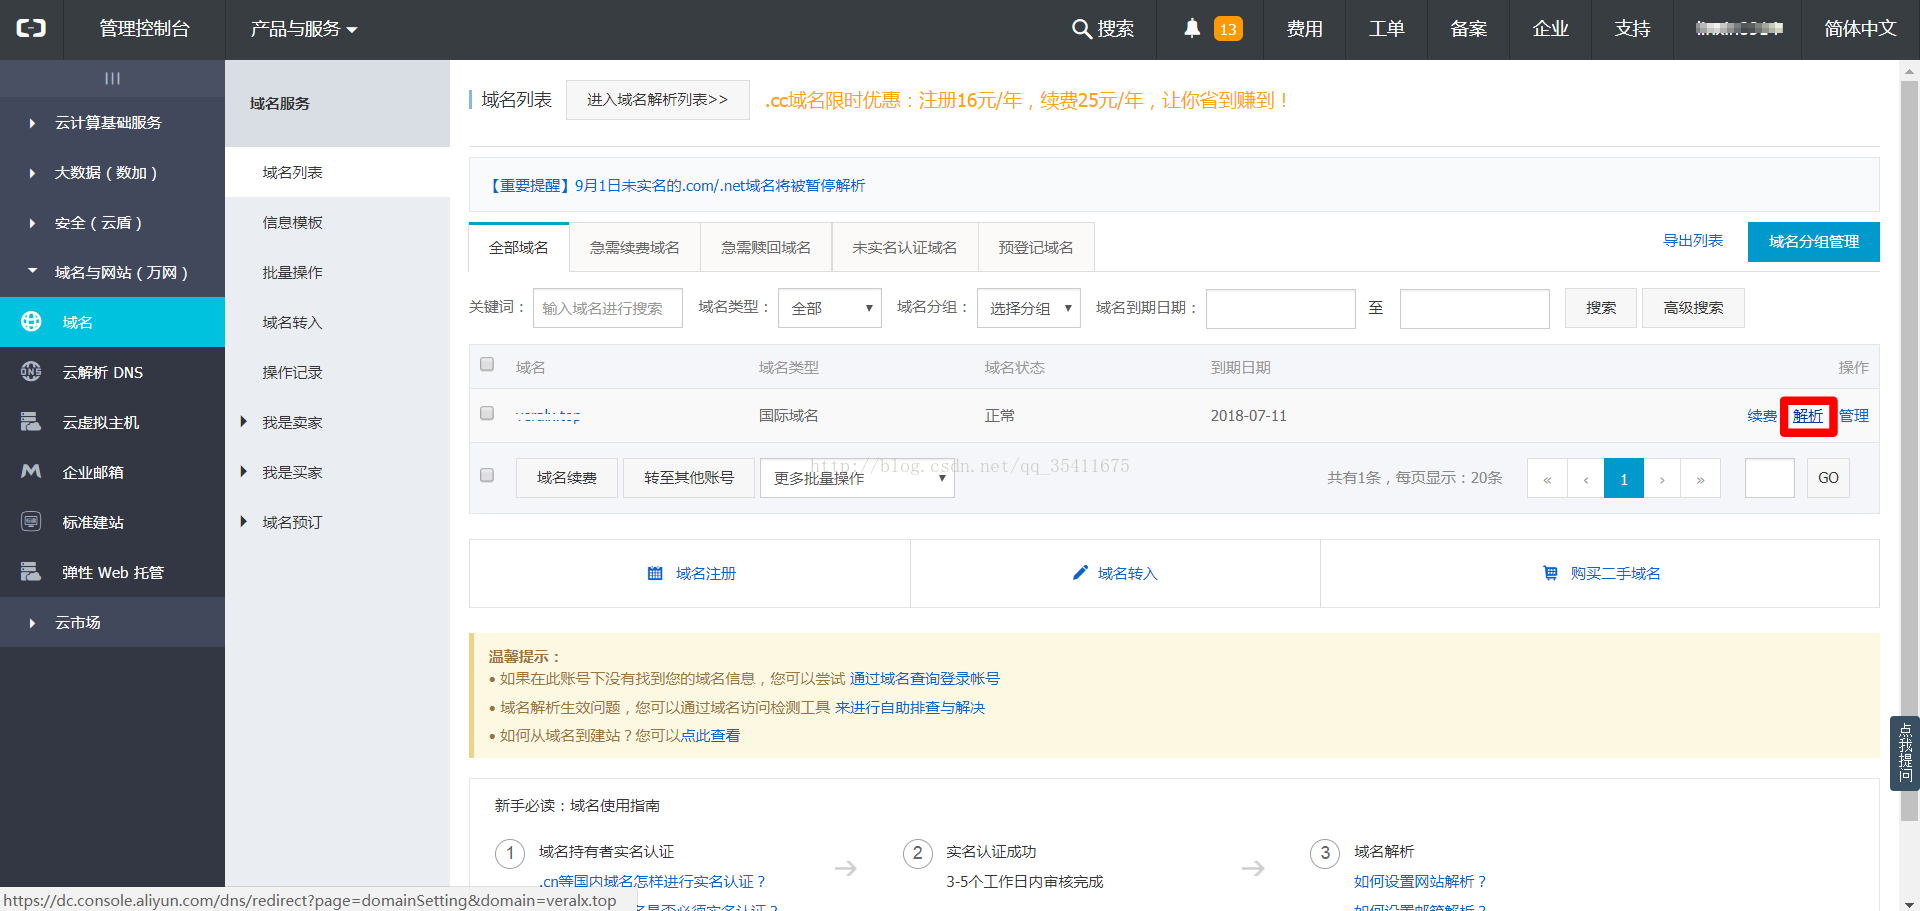
Task: Focus expiry start date field
Action: coord(1281,309)
